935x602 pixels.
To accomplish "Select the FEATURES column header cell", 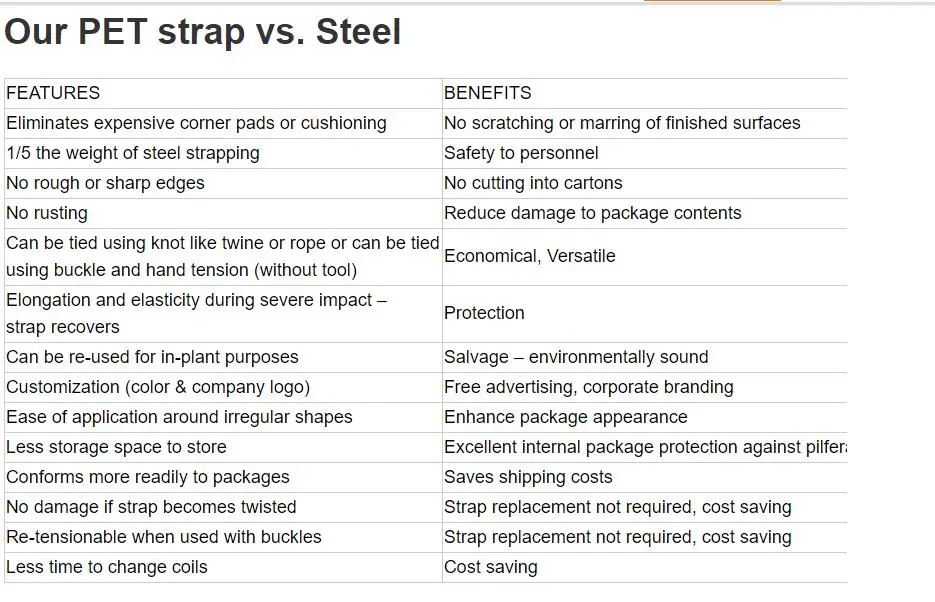I will click(223, 93).
